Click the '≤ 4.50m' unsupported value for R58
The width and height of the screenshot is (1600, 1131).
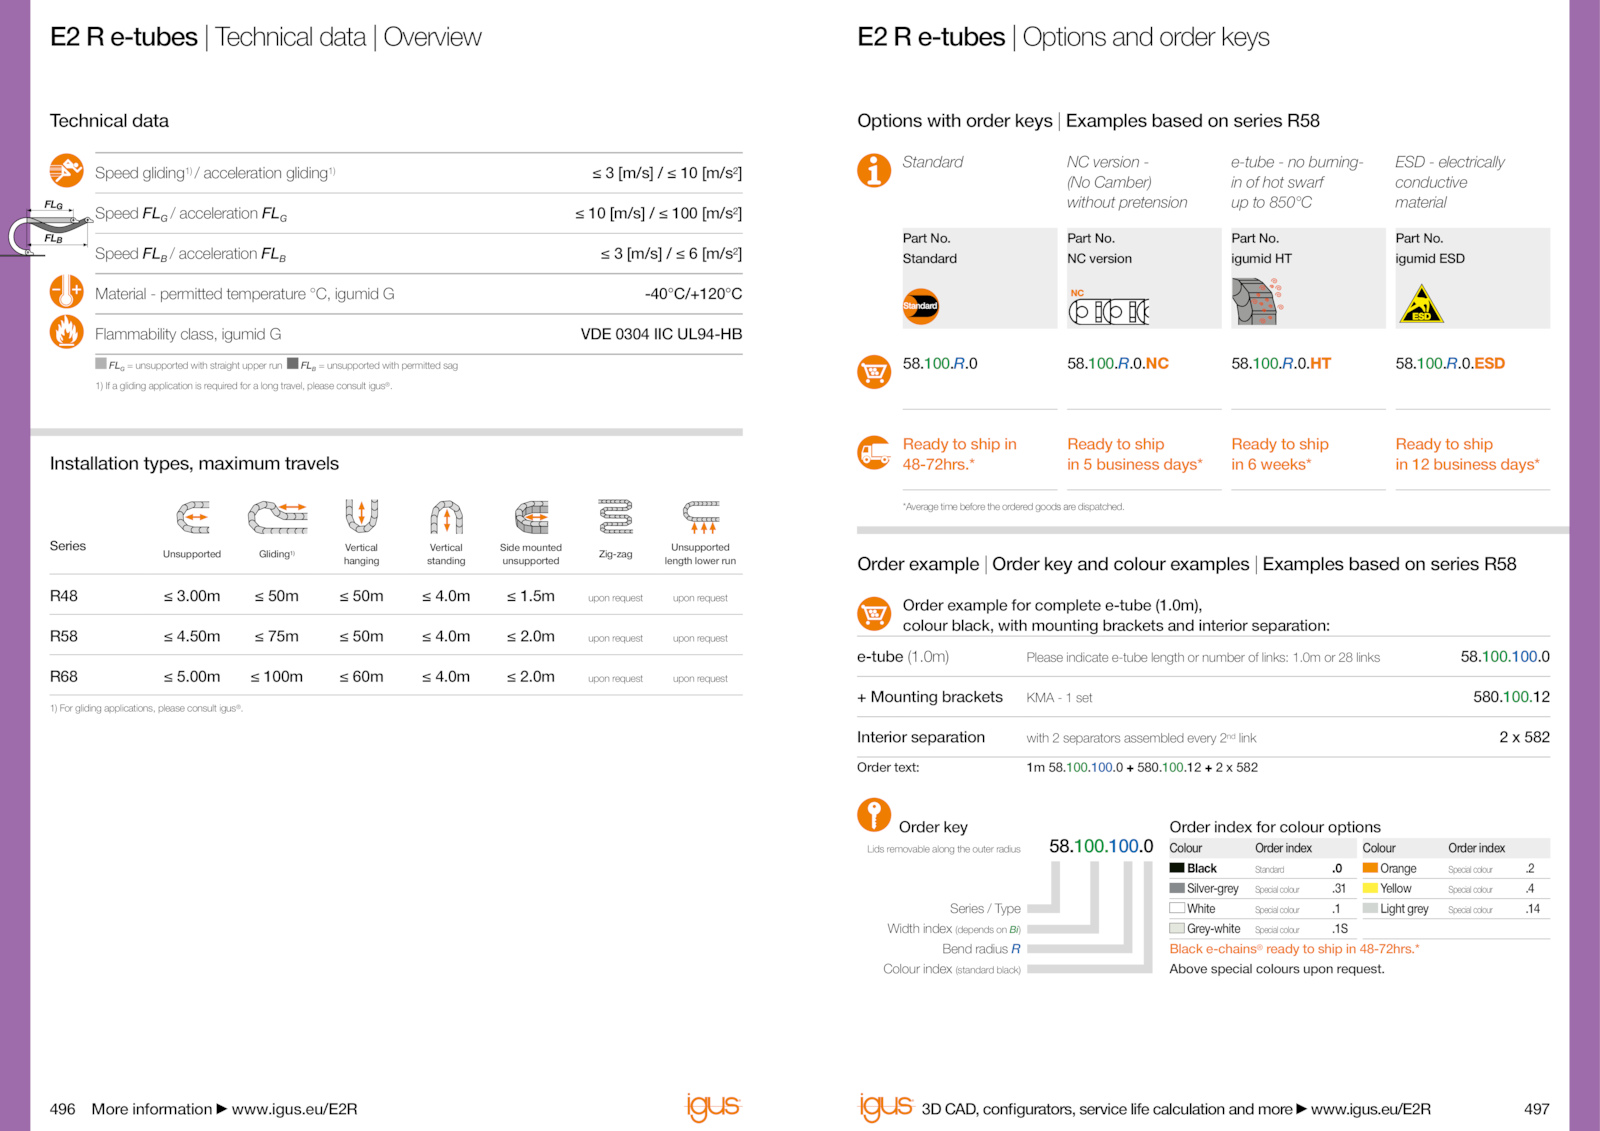[x=192, y=636]
